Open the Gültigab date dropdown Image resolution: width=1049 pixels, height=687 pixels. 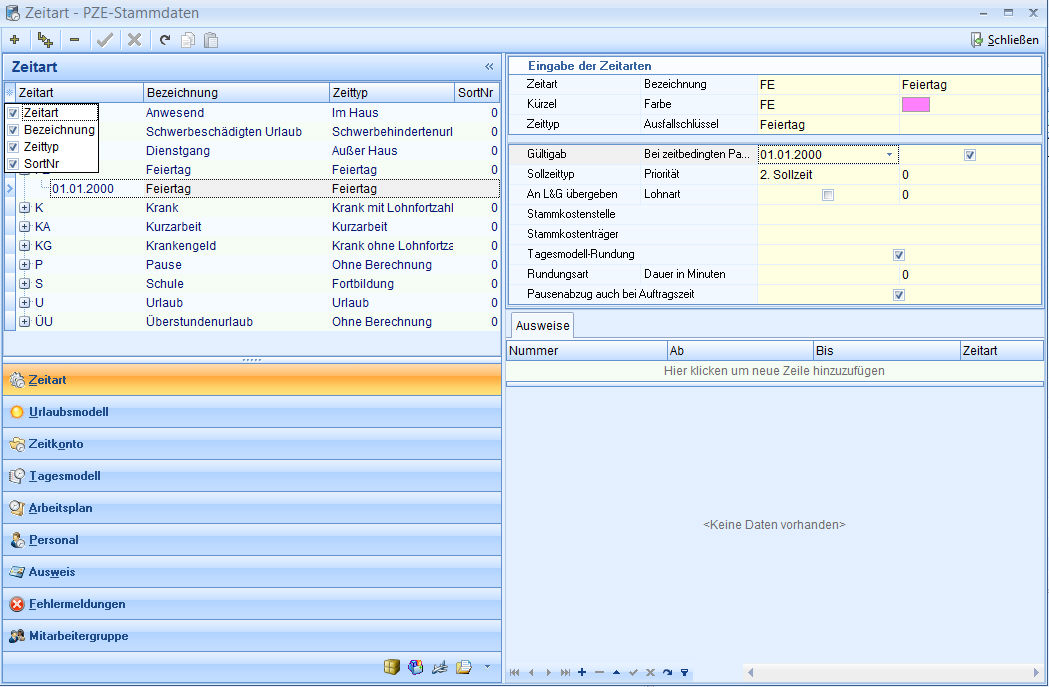[889, 155]
